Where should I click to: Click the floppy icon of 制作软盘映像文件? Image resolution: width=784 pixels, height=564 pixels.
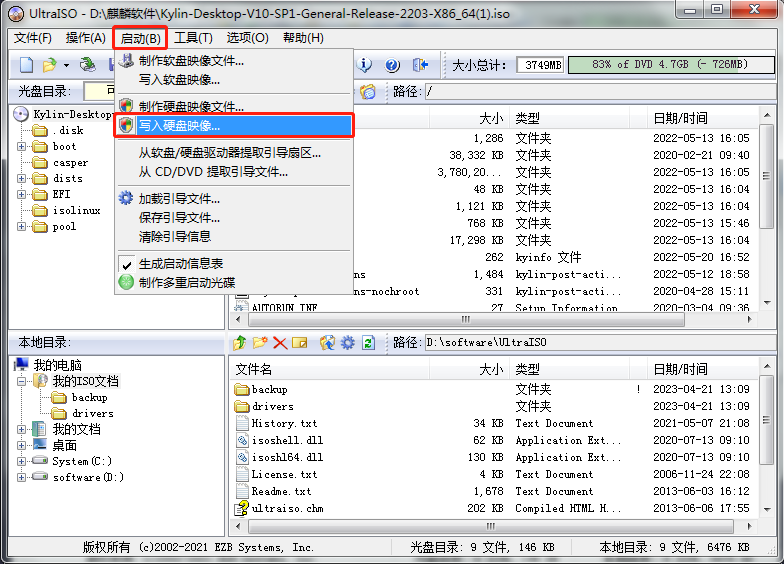126,60
